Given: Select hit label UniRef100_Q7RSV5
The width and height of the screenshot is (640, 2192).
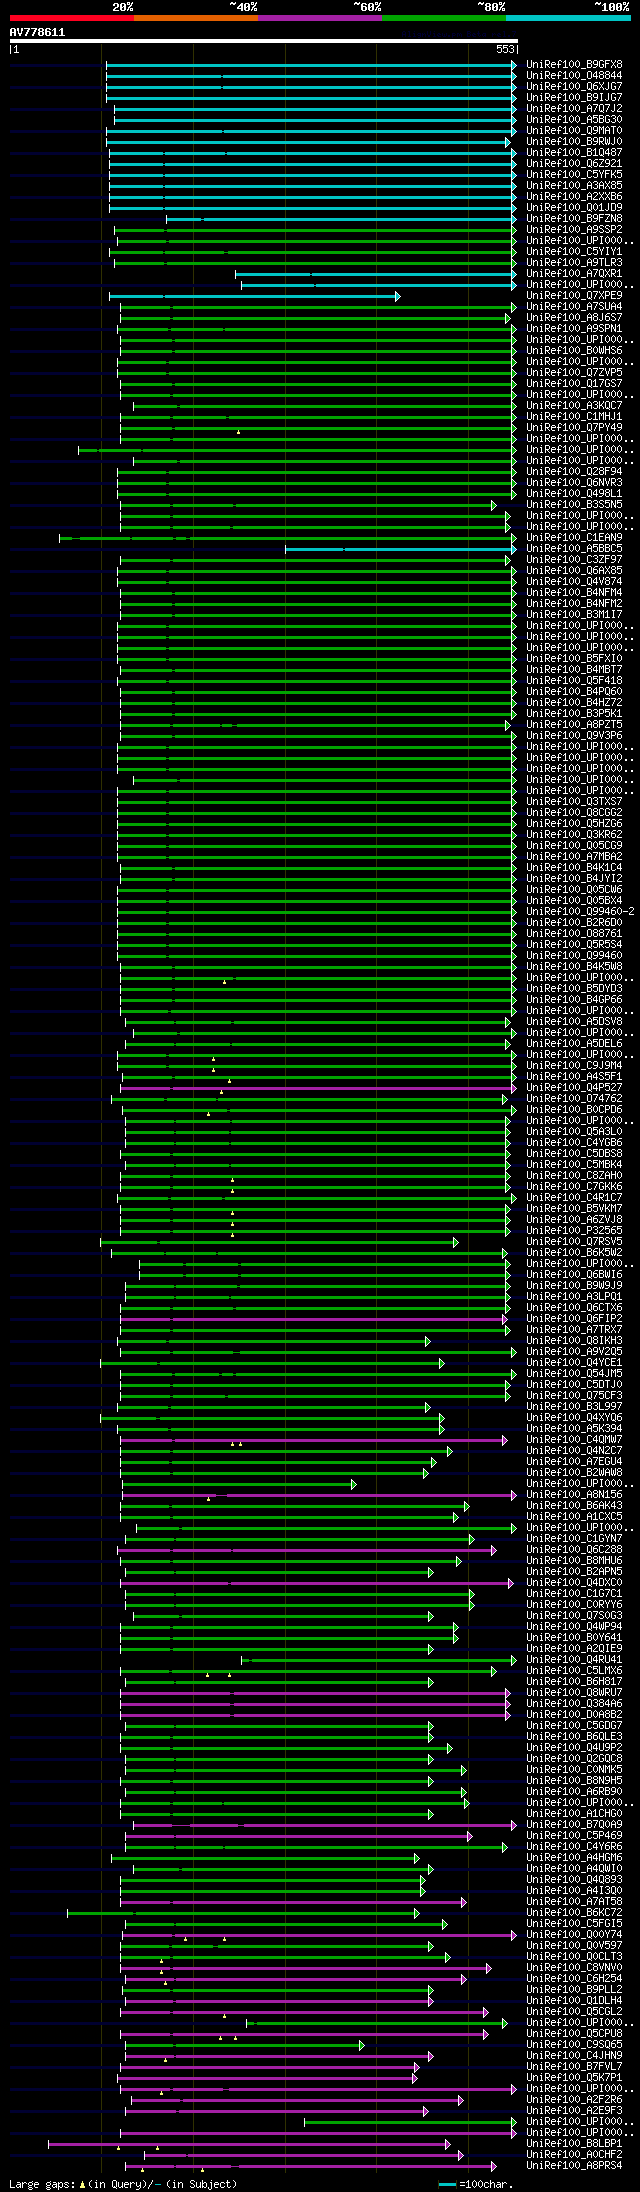Looking at the screenshot, I should coord(574,1241).
